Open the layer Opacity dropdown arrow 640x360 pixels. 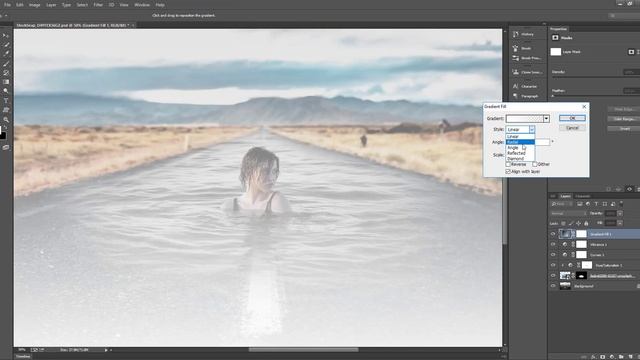tap(620, 213)
